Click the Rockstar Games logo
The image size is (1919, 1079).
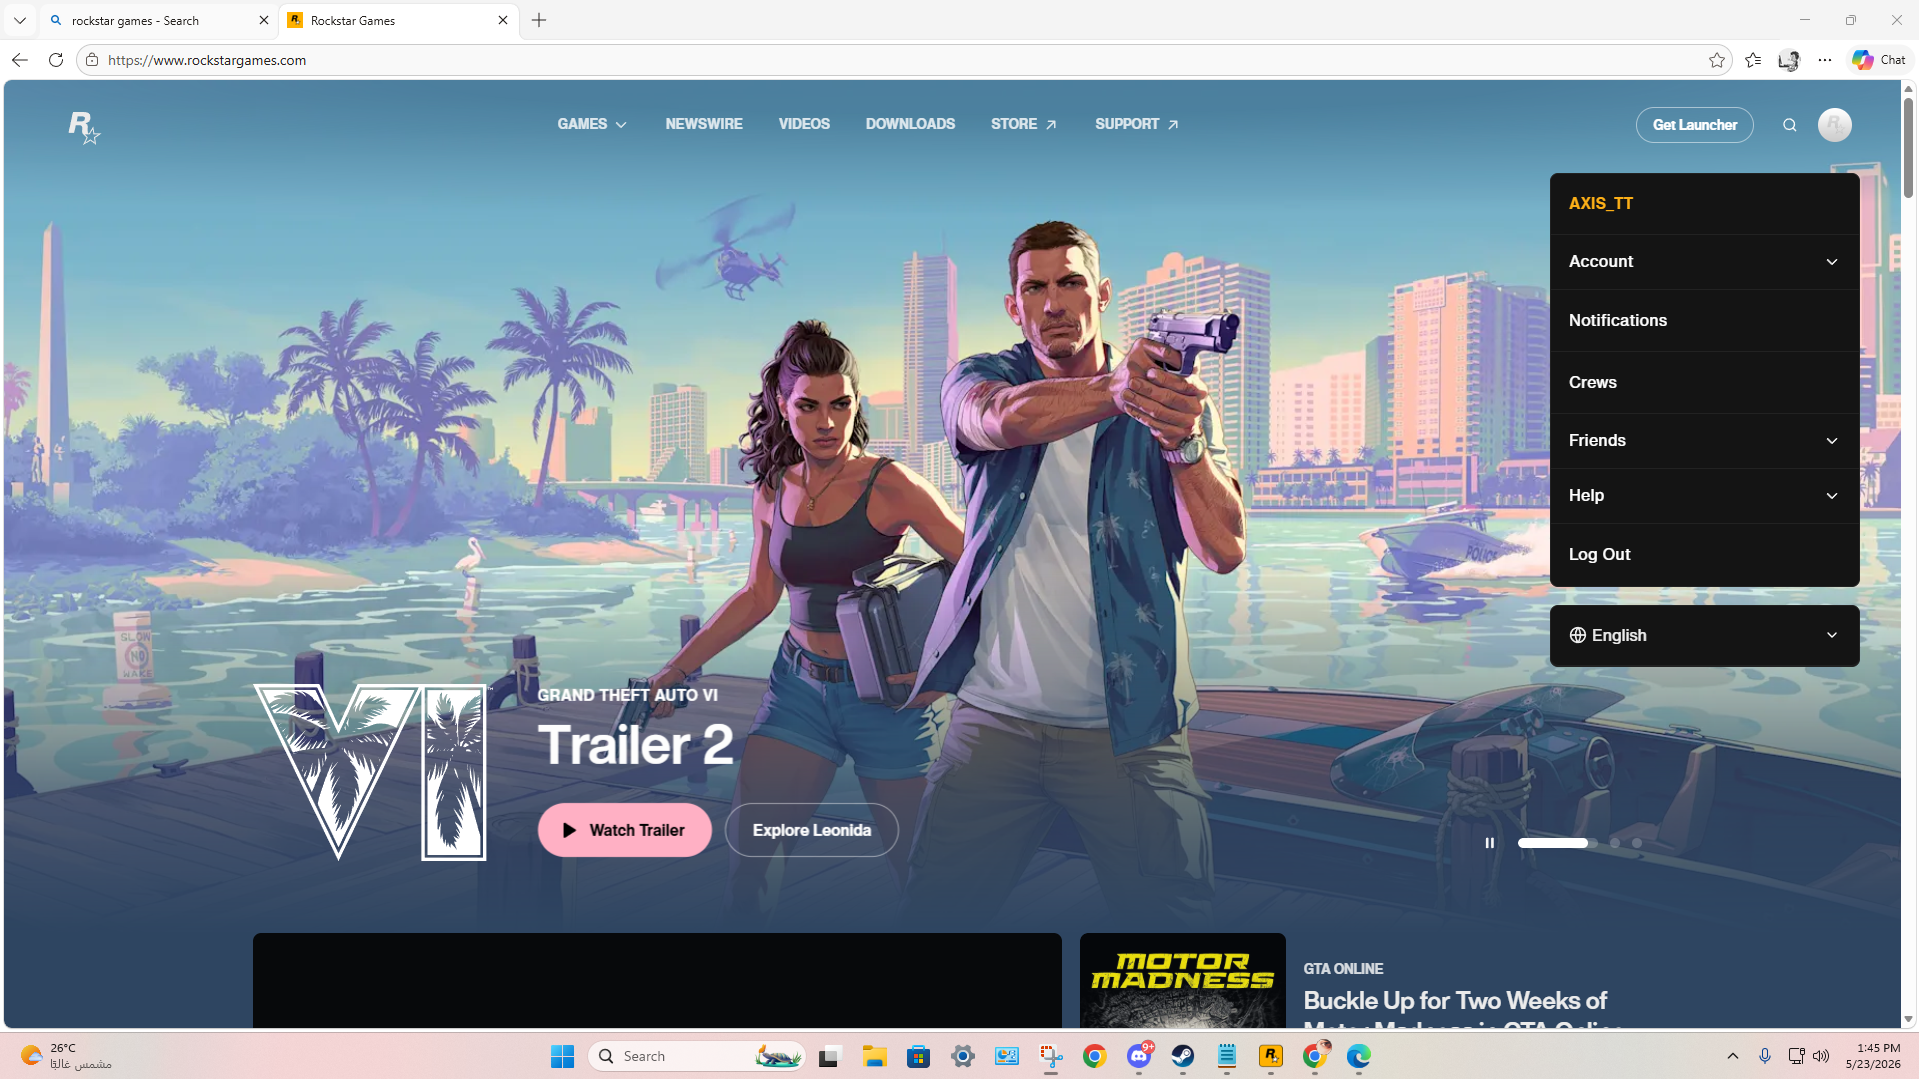pyautogui.click(x=84, y=127)
